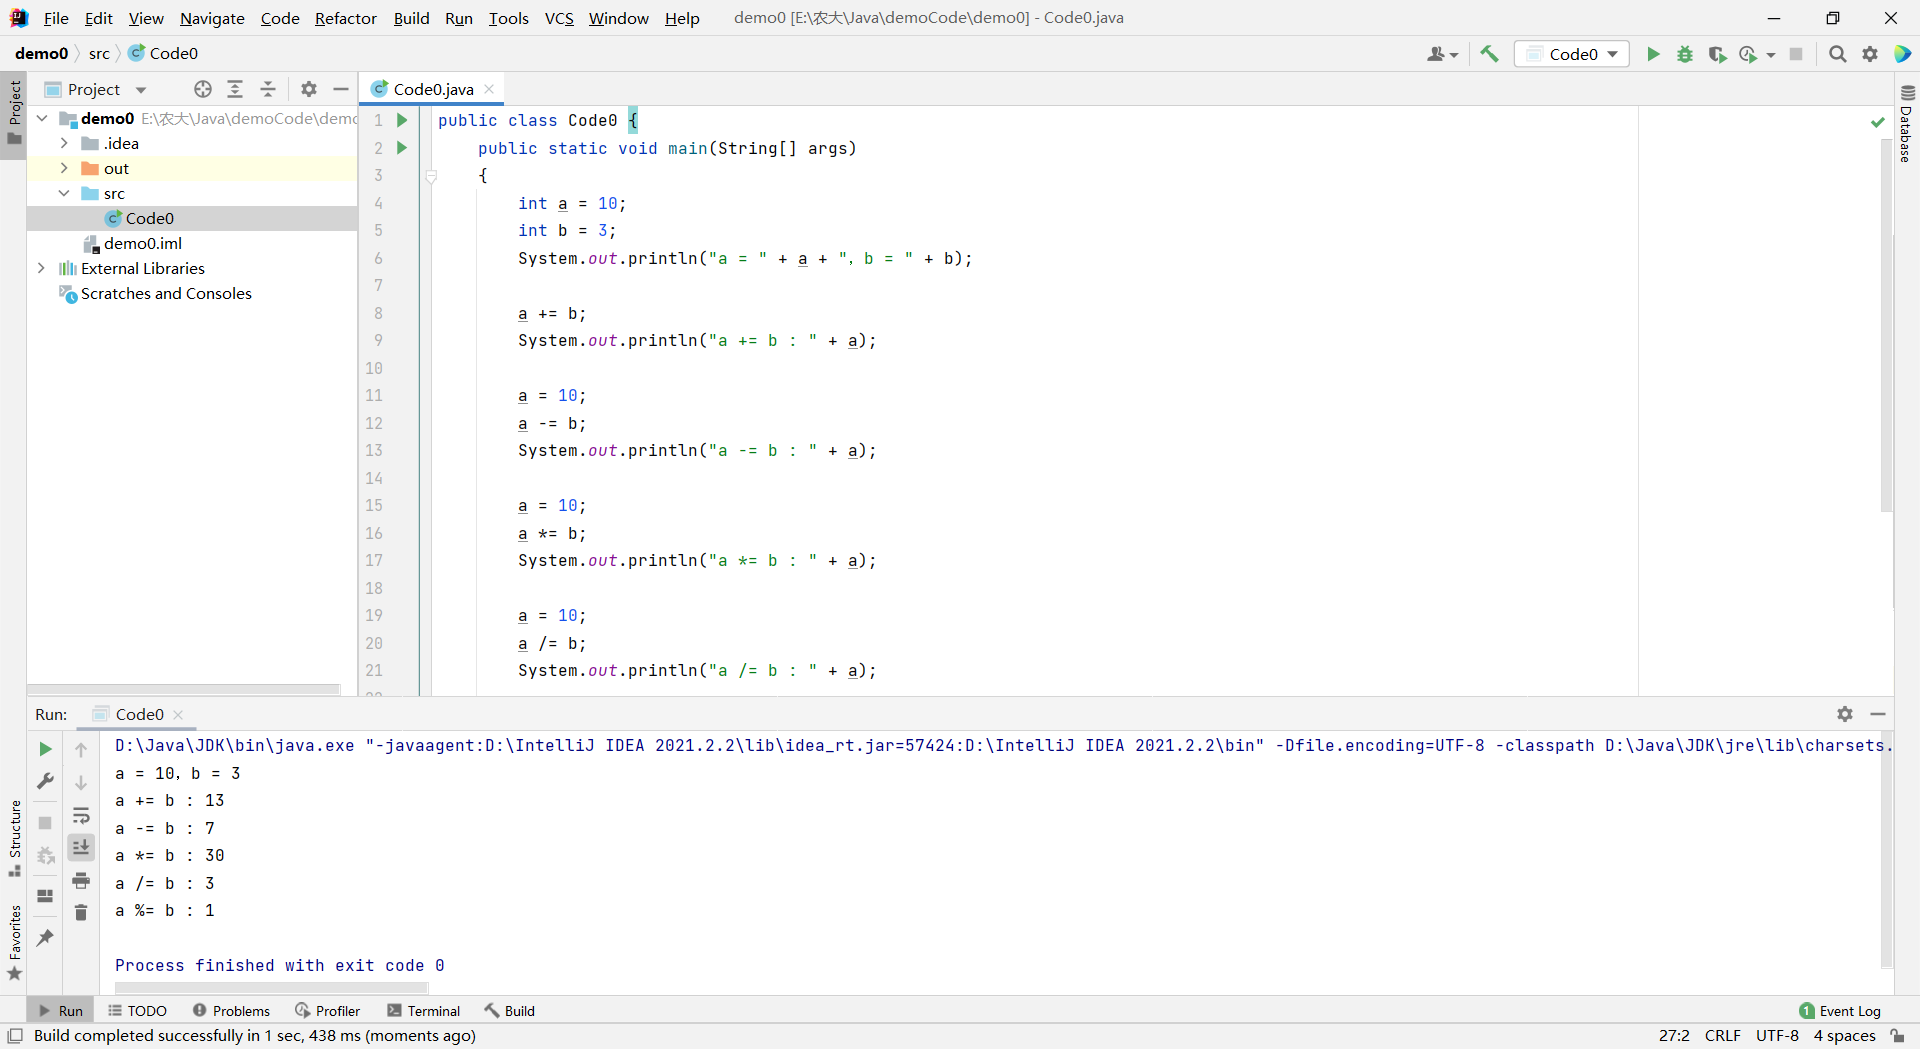Switch to the Terminal tool window tab
This screenshot has width=1920, height=1049.
pyautogui.click(x=423, y=1011)
